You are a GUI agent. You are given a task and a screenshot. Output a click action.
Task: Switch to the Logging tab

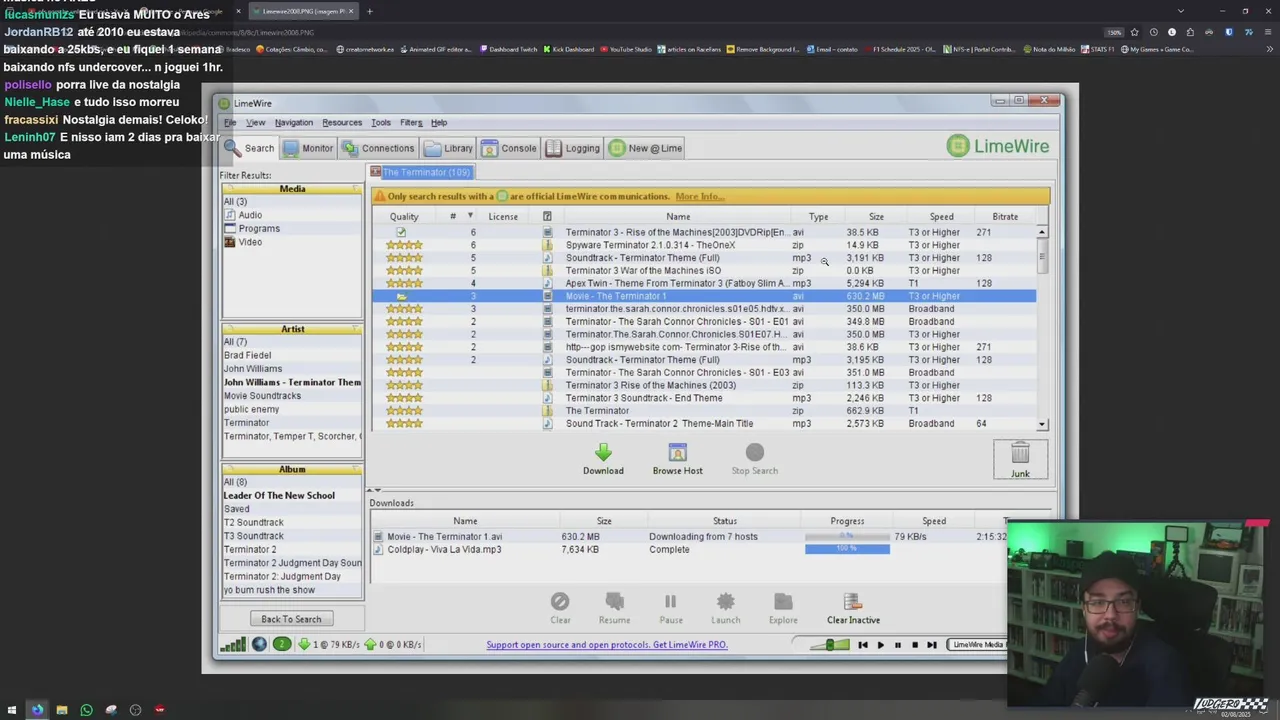tap(573, 148)
